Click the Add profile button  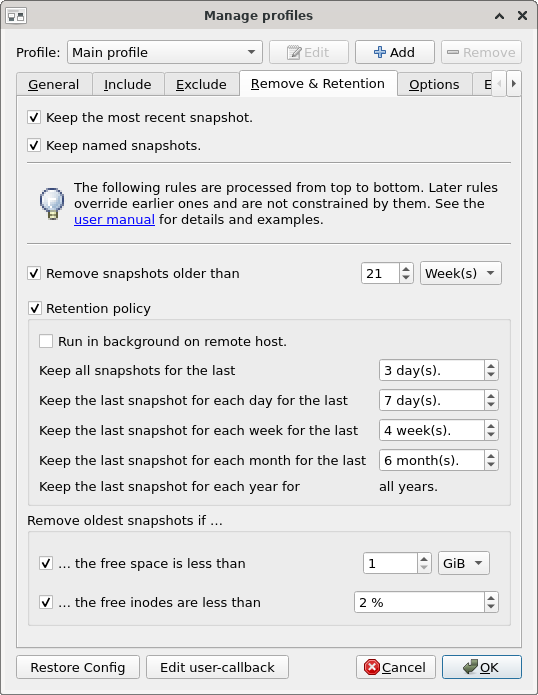pos(394,52)
